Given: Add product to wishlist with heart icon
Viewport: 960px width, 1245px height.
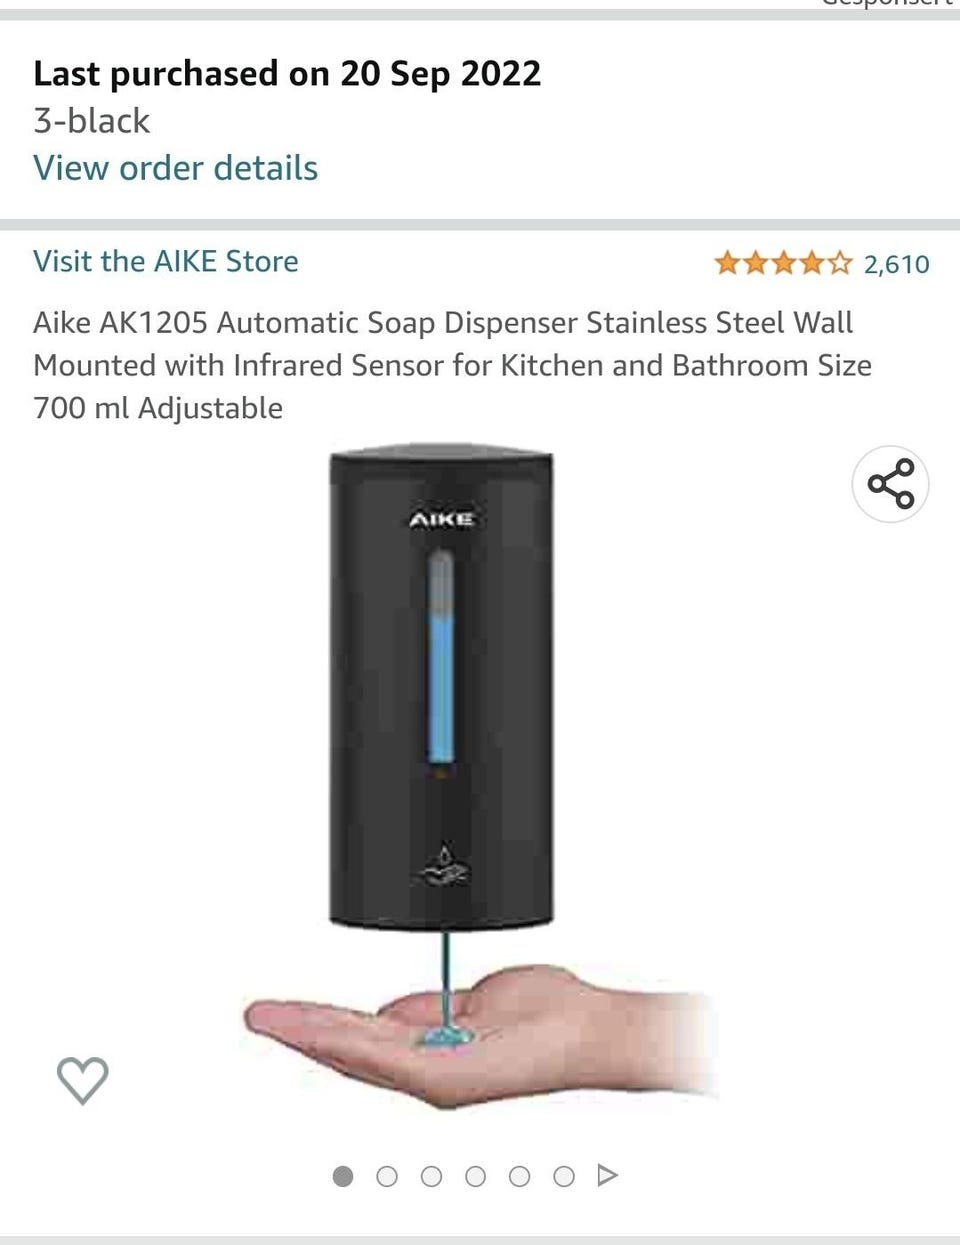Looking at the screenshot, I should [82, 1080].
